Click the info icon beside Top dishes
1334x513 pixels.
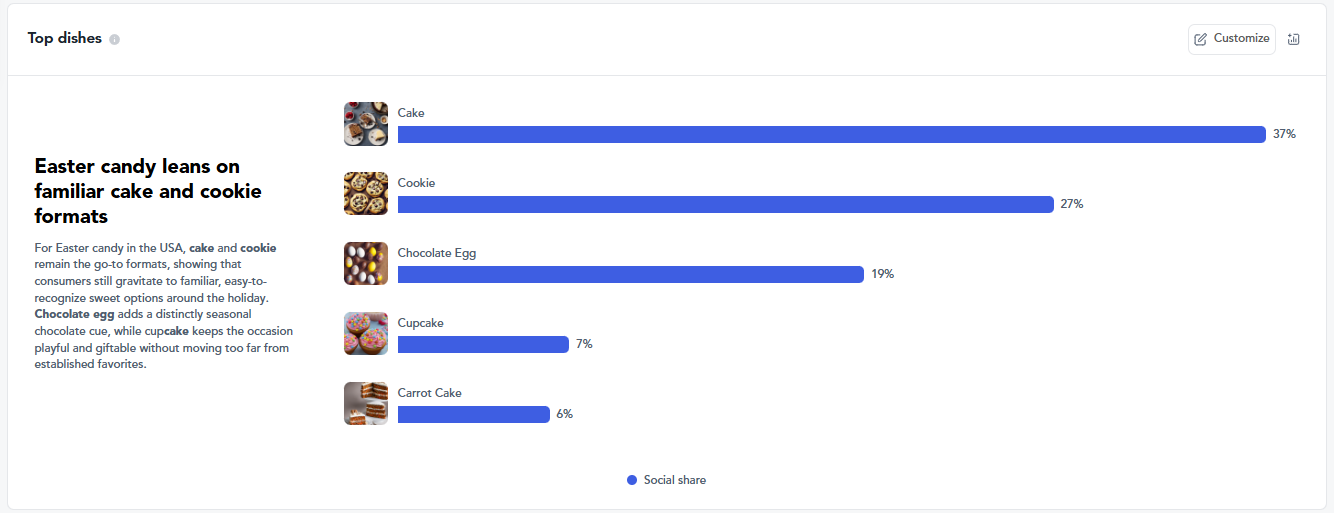coord(115,39)
